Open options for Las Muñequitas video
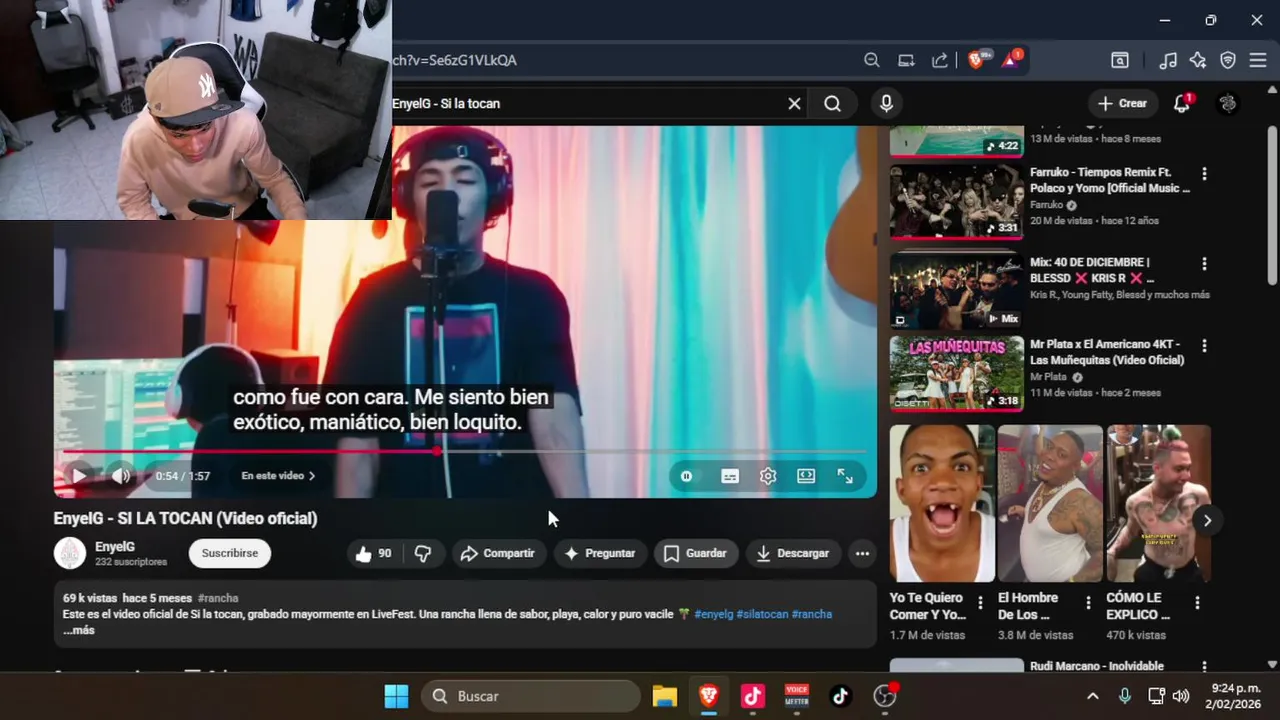This screenshot has height=720, width=1280. tap(1204, 346)
